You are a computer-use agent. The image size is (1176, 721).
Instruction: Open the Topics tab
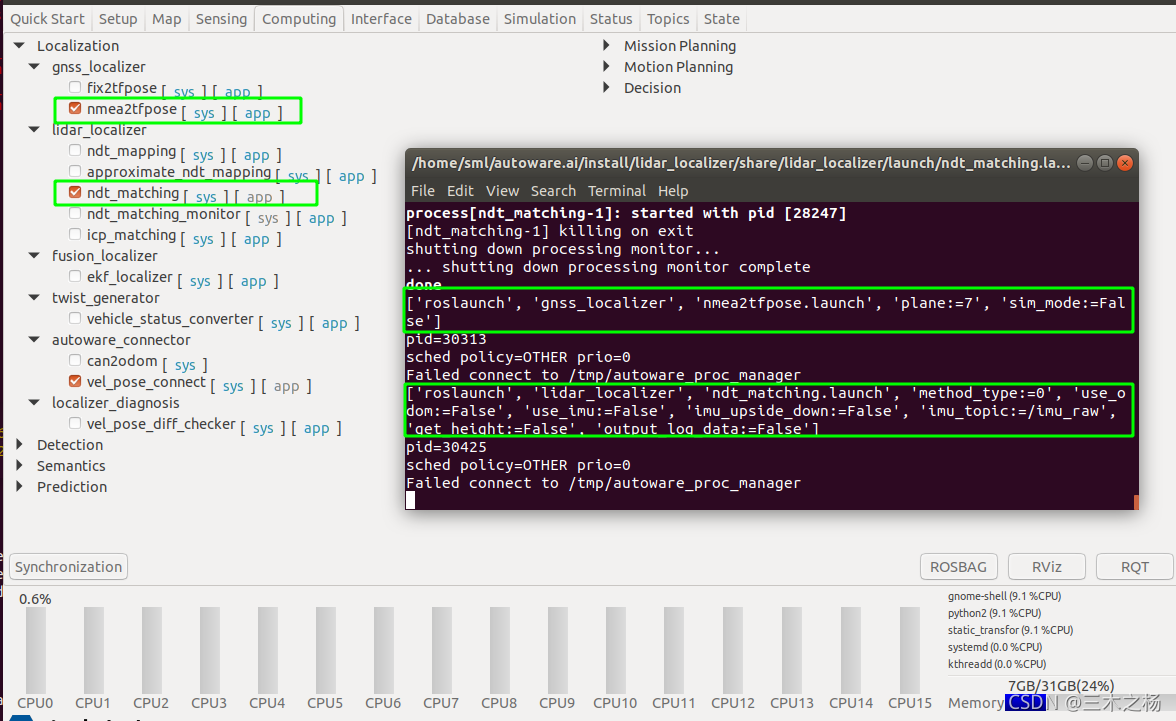(668, 19)
